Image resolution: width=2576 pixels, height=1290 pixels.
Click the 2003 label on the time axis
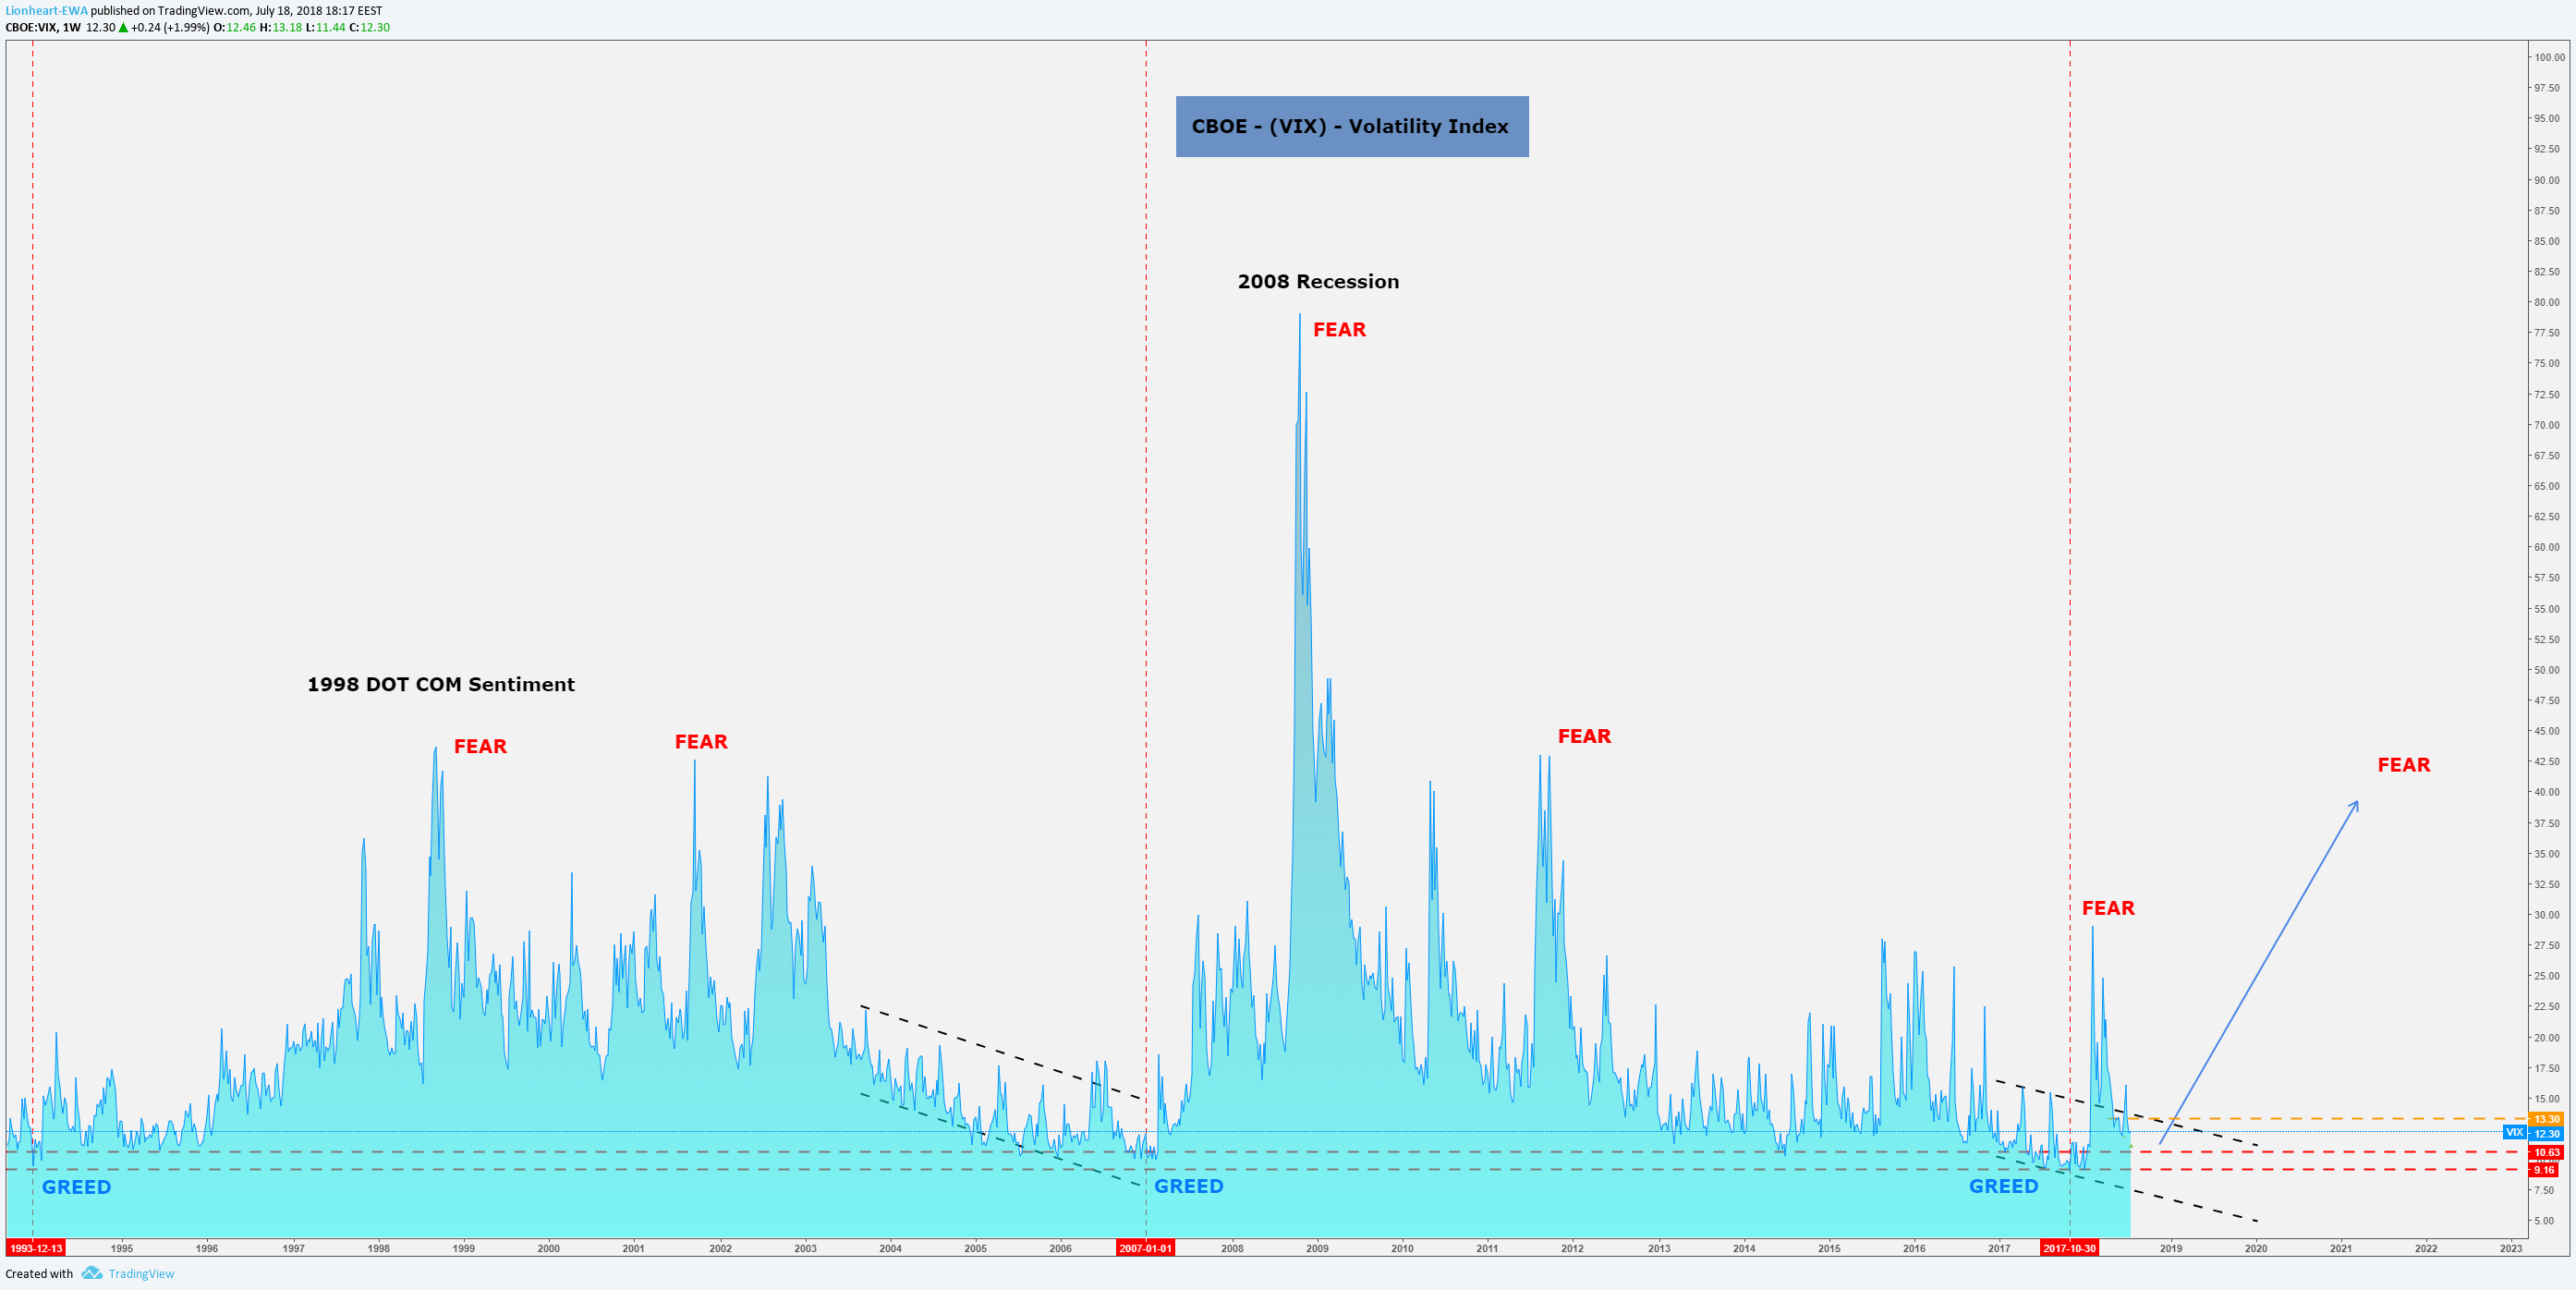coord(805,1248)
